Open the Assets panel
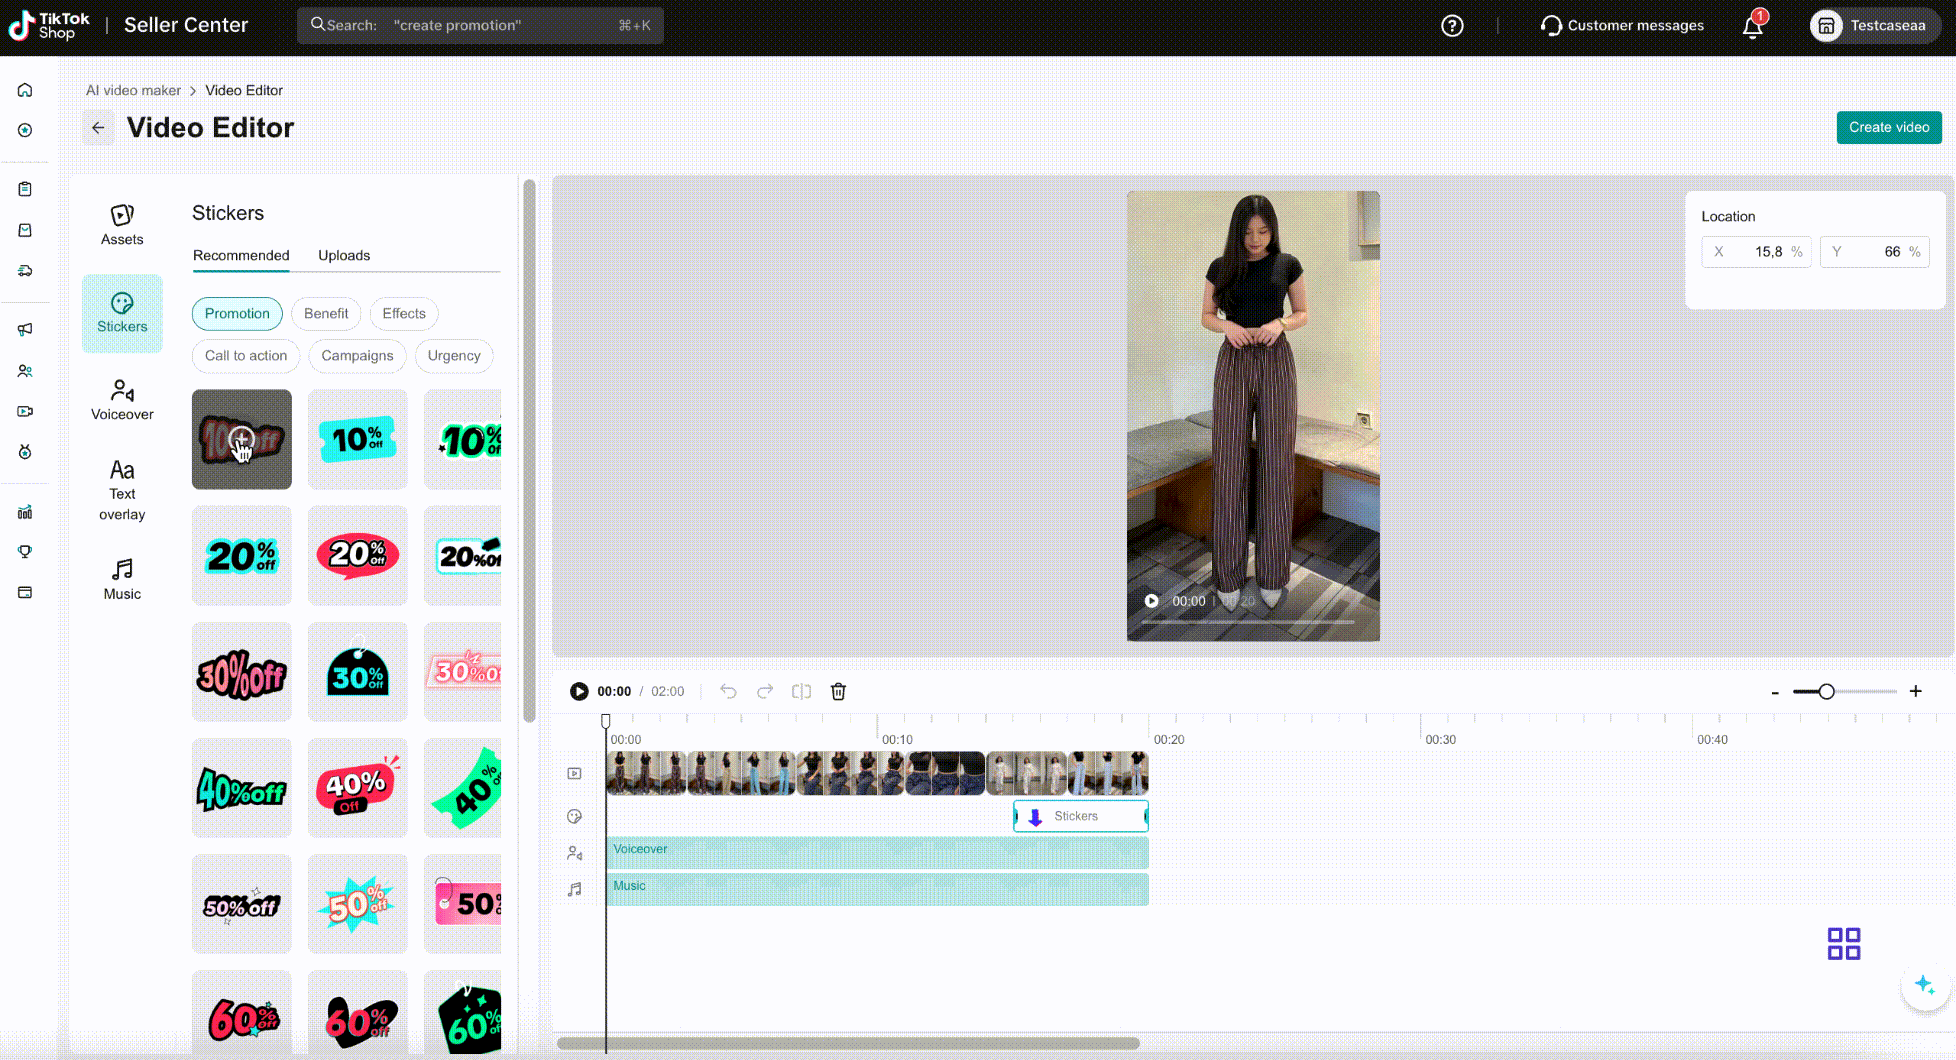Viewport: 1956px width, 1060px height. point(122,225)
